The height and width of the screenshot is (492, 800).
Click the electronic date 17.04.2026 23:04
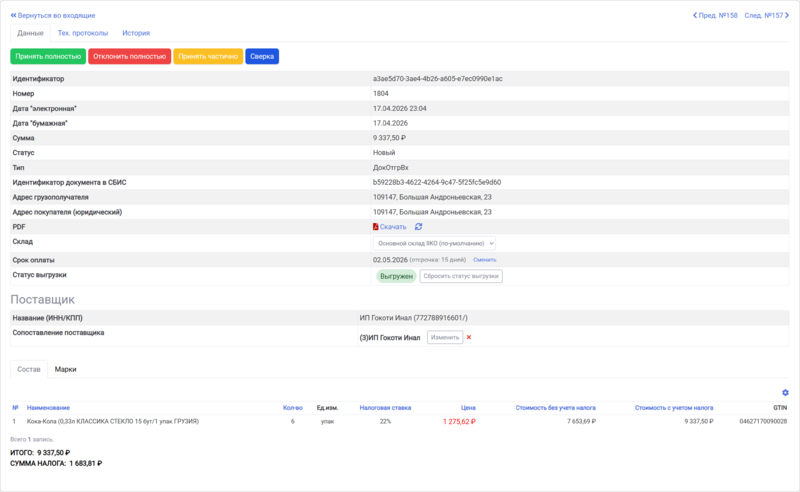(x=399, y=108)
